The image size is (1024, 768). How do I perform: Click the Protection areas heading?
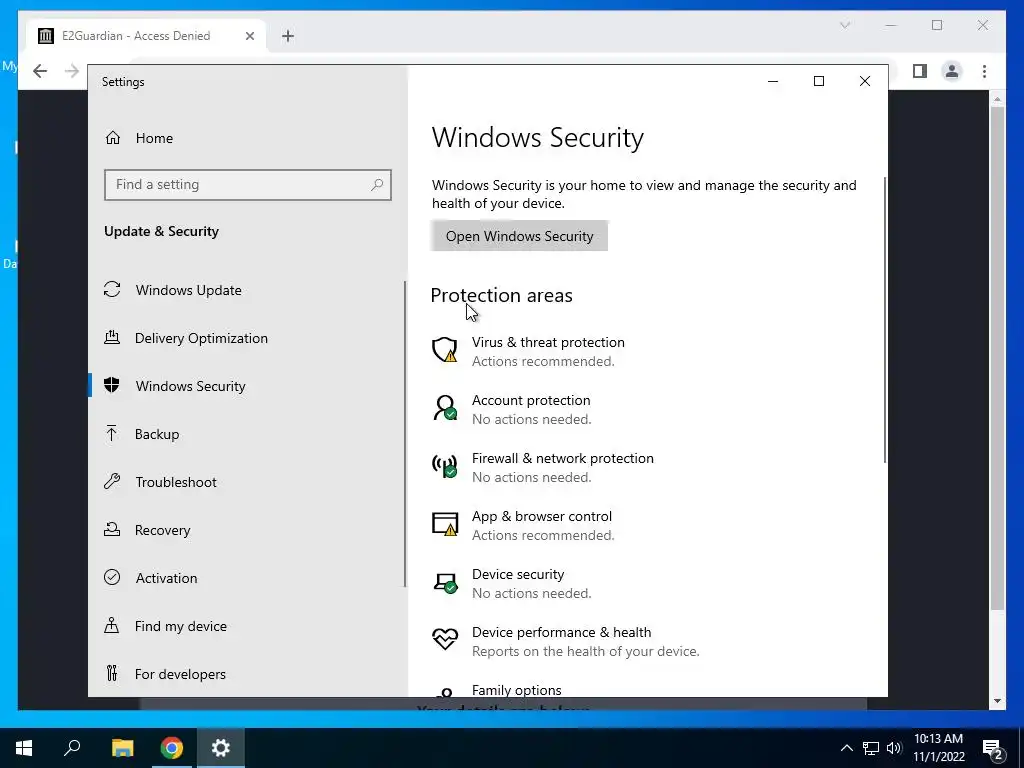point(502,295)
